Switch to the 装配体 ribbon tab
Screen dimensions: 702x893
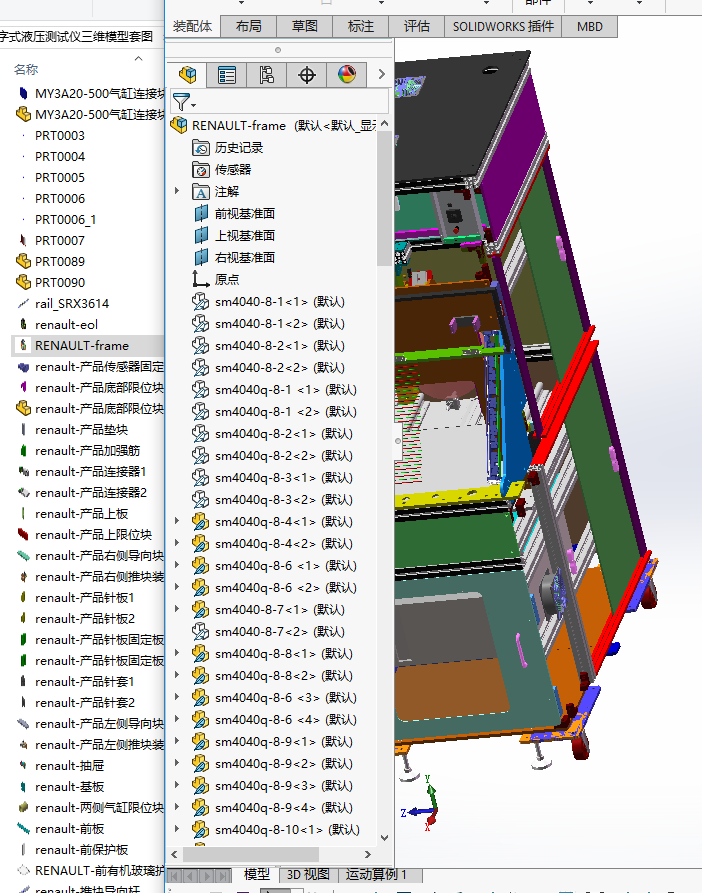click(x=192, y=26)
